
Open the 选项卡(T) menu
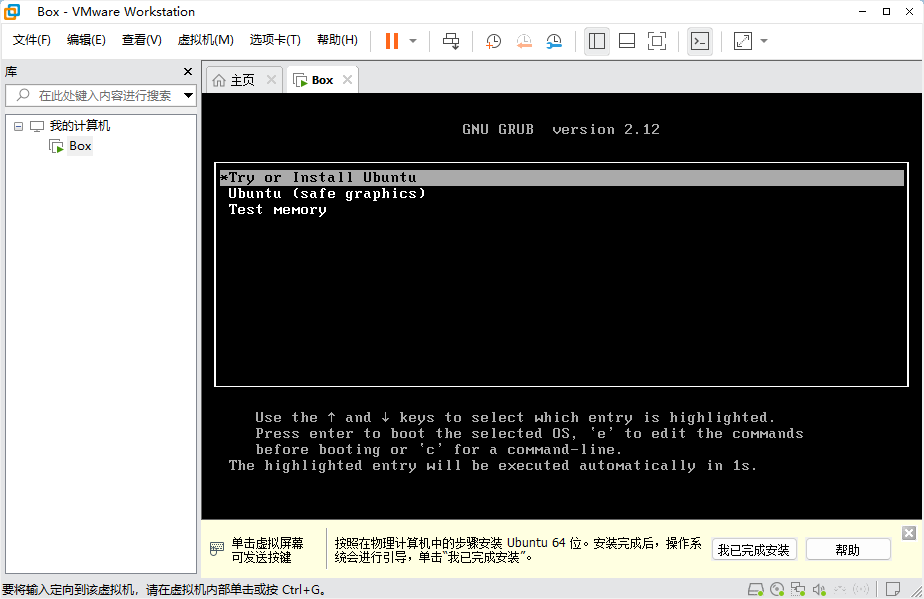[x=275, y=40]
